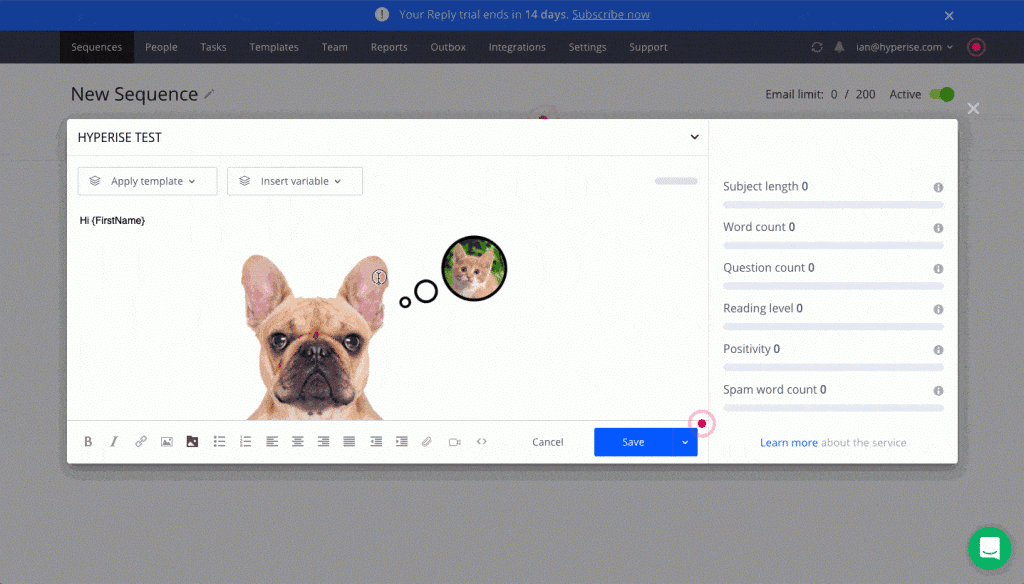
Task: Open the Apply template dropdown
Action: 147,181
